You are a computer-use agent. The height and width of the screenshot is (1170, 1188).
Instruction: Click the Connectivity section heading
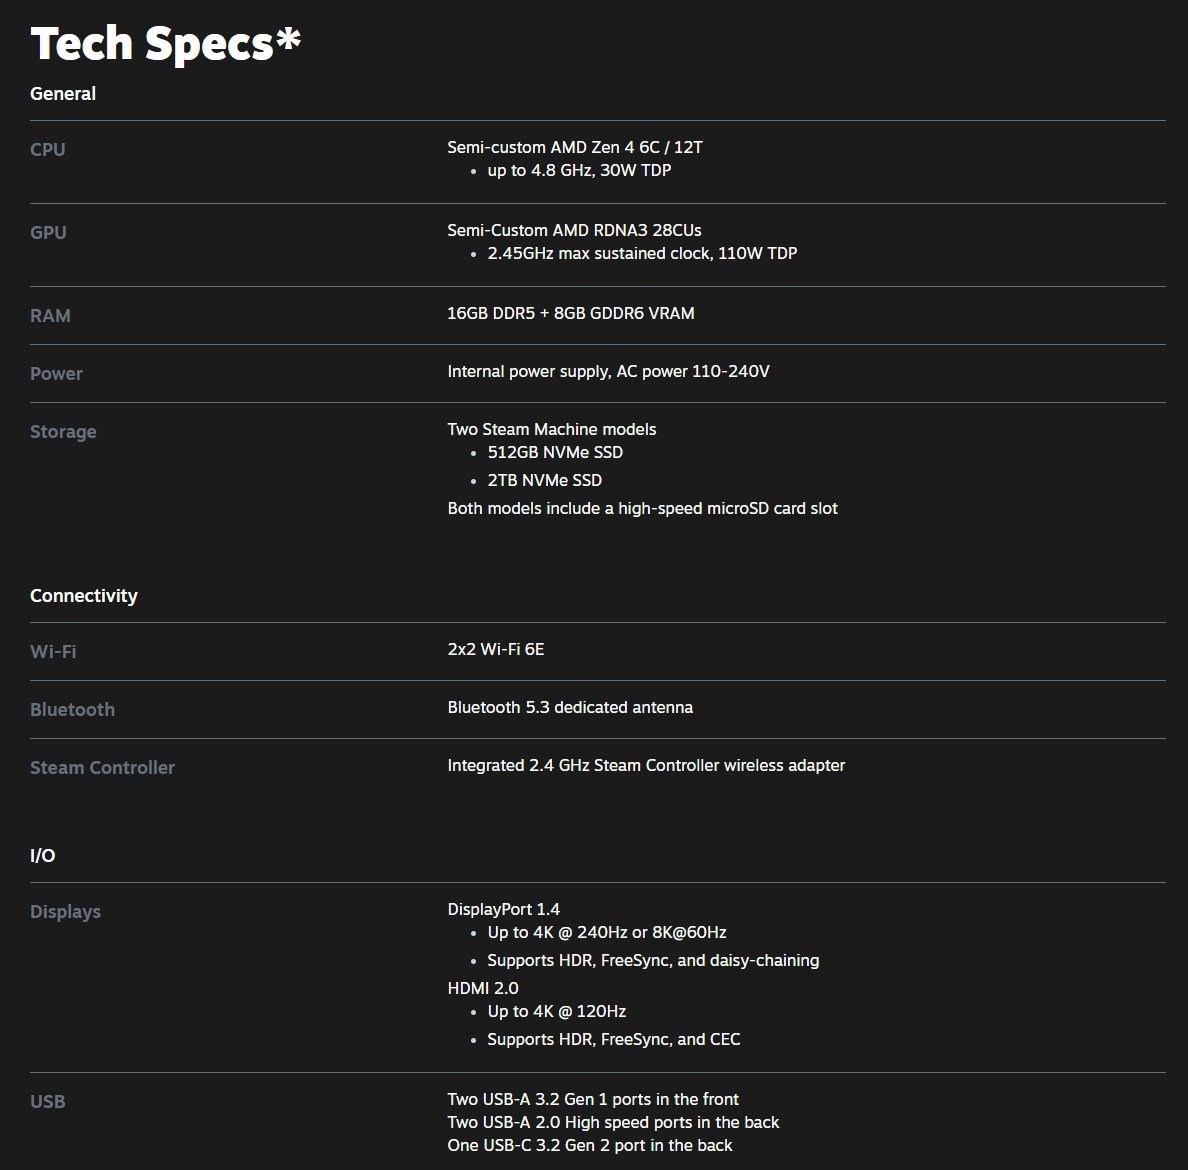pyautogui.click(x=84, y=596)
